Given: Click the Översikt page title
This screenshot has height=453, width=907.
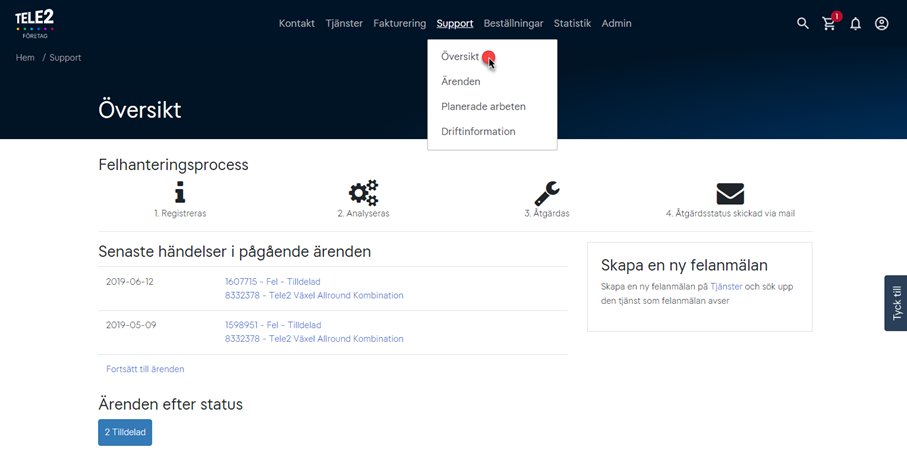Looking at the screenshot, I should click(x=140, y=109).
